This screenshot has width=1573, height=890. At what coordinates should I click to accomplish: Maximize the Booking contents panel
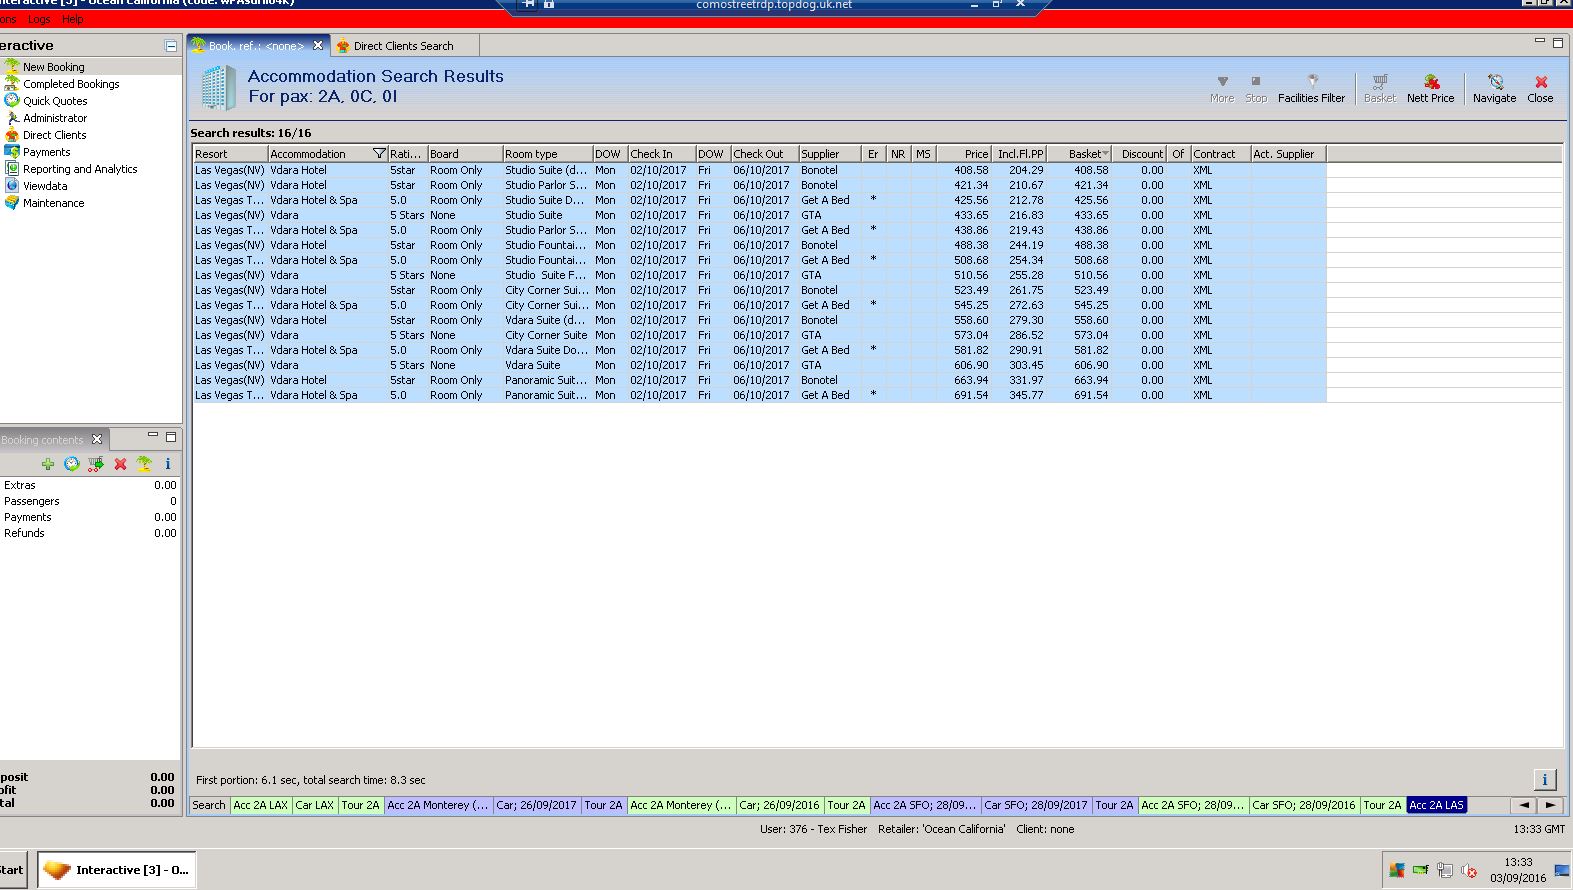tap(171, 436)
